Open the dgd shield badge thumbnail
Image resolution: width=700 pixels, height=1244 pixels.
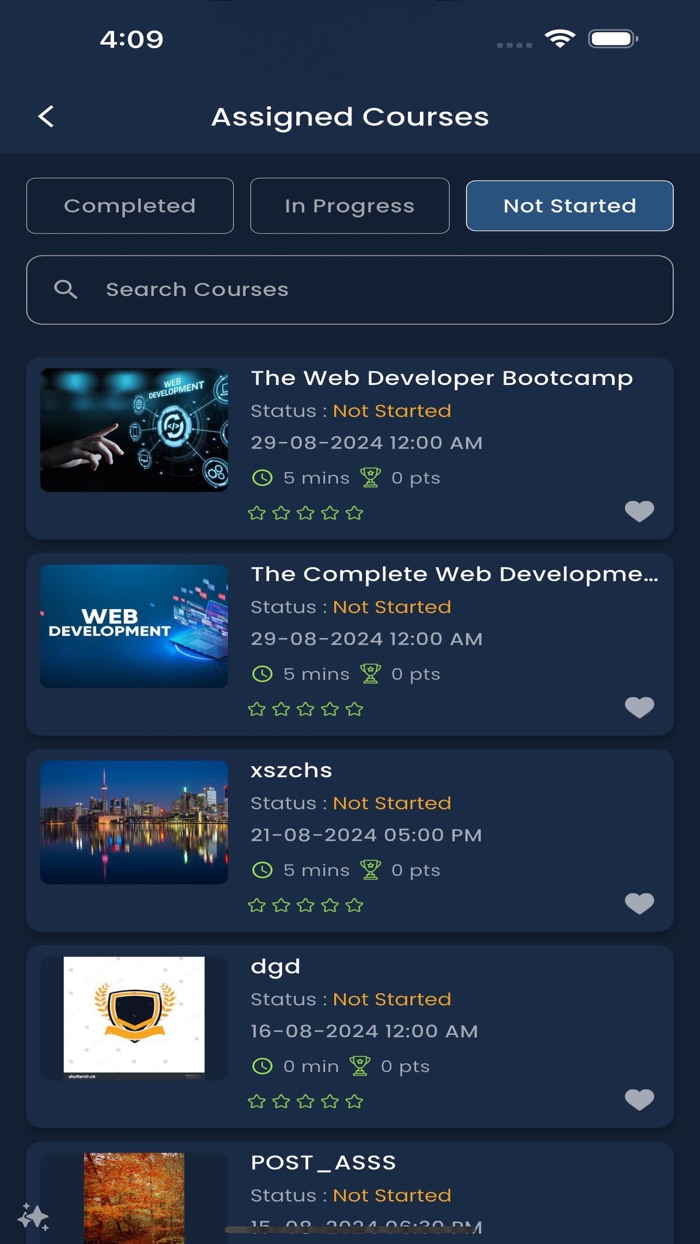click(134, 1018)
